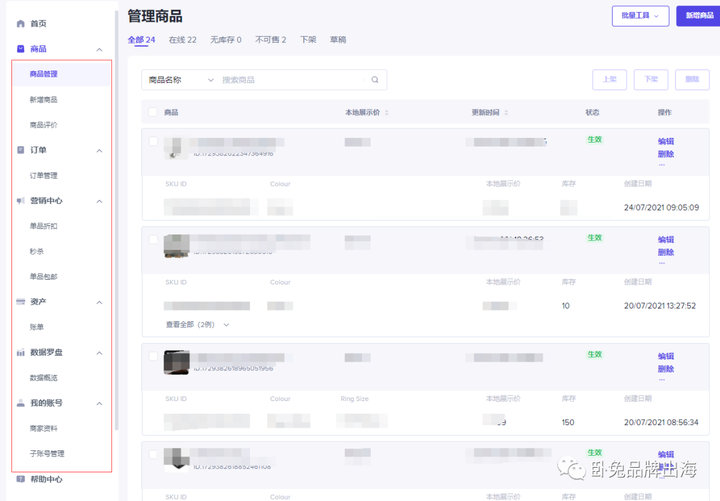
Task: Click the sidebar vertical scrollbar
Action: pyautogui.click(x=117, y=220)
